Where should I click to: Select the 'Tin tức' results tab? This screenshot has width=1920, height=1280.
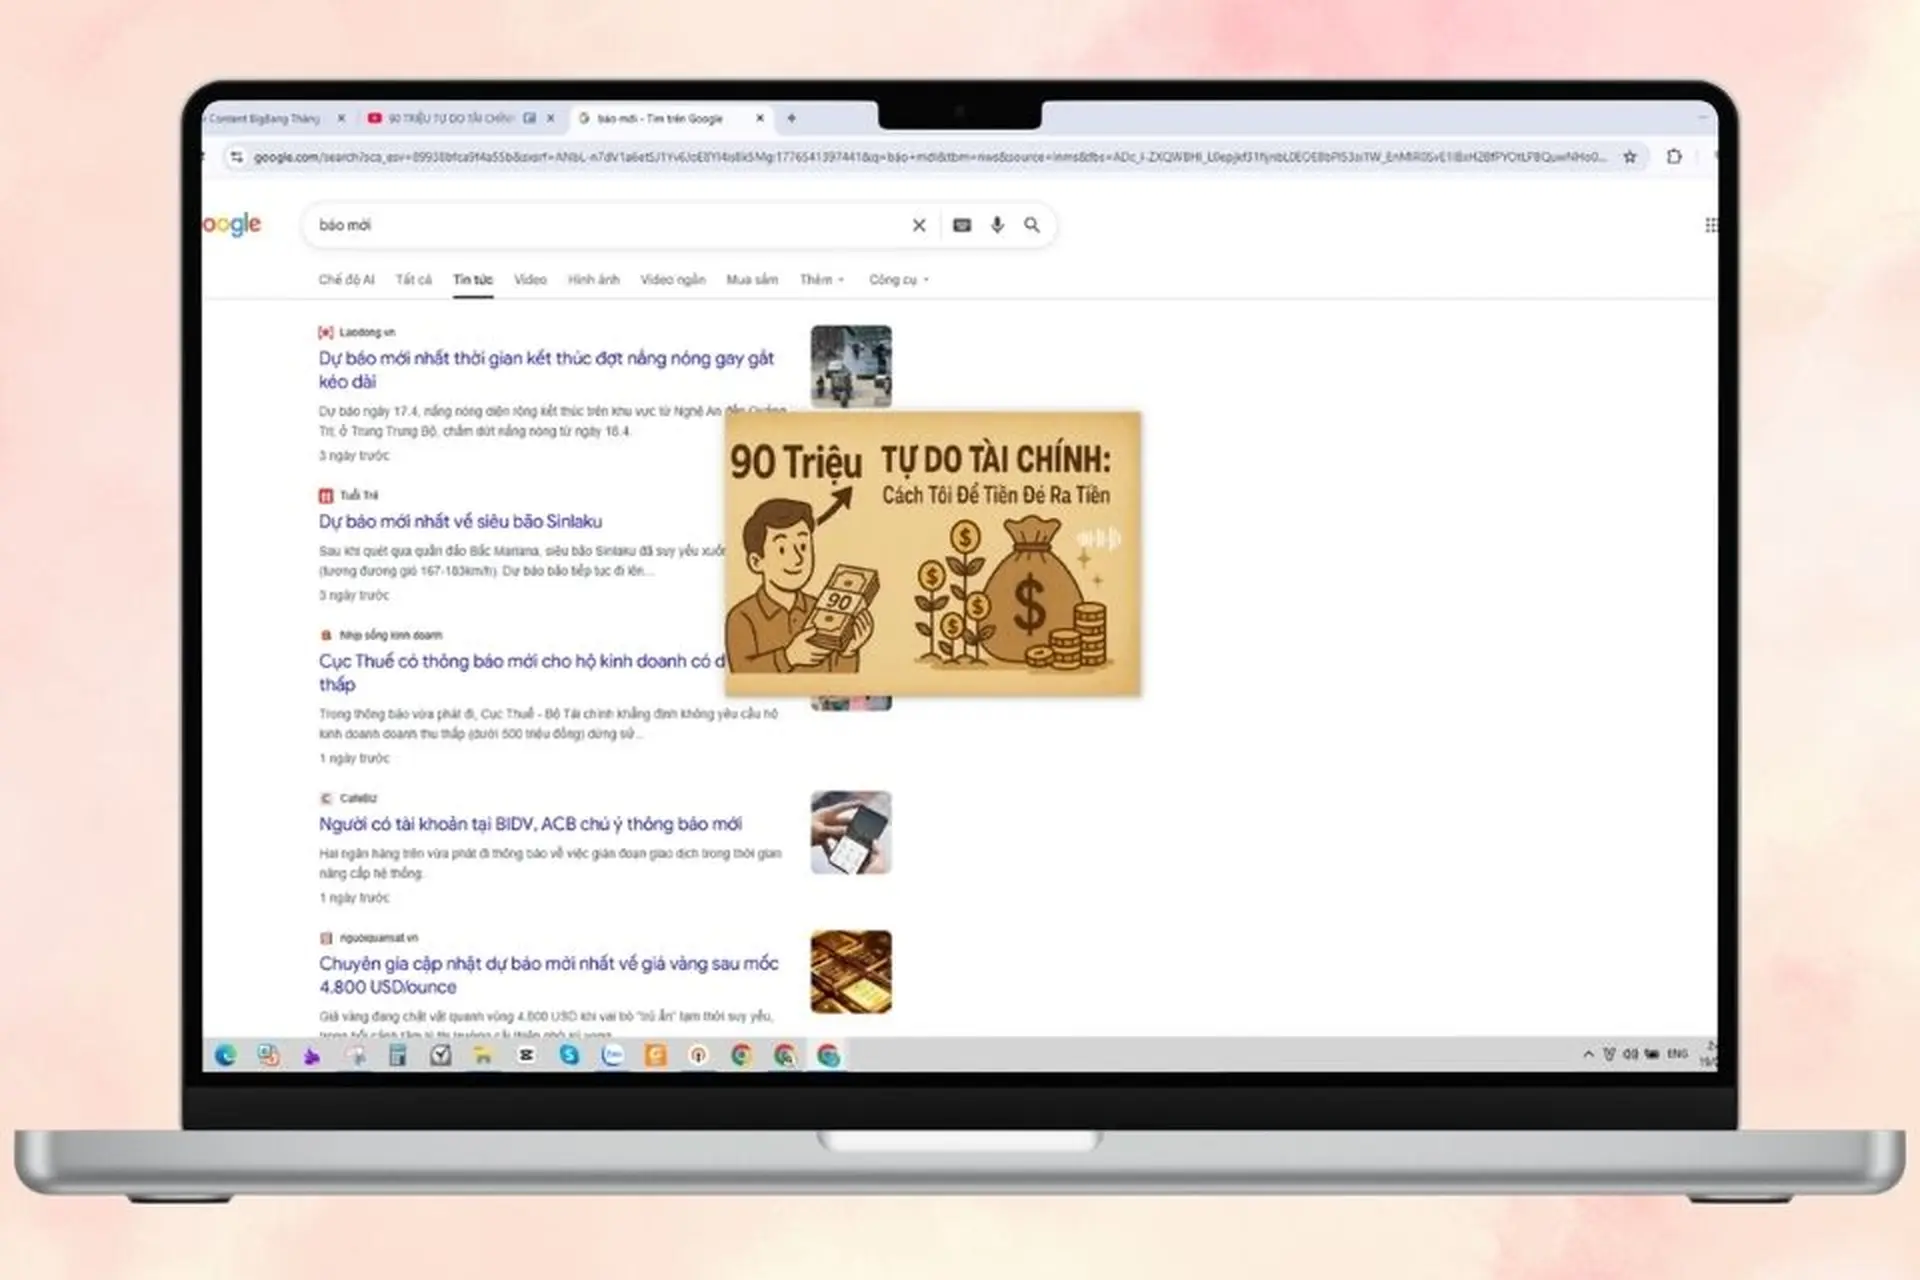click(x=473, y=280)
